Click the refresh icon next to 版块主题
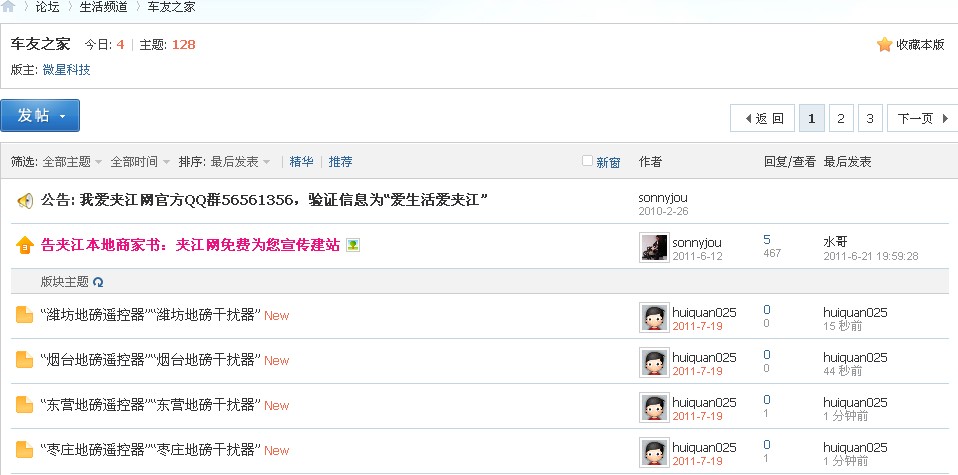 pyautogui.click(x=98, y=282)
